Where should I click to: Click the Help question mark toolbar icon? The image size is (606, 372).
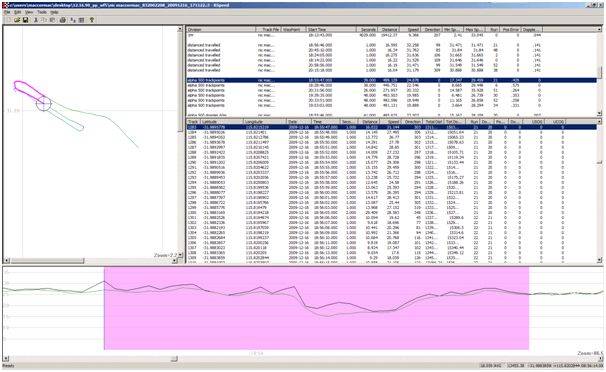click(92, 20)
